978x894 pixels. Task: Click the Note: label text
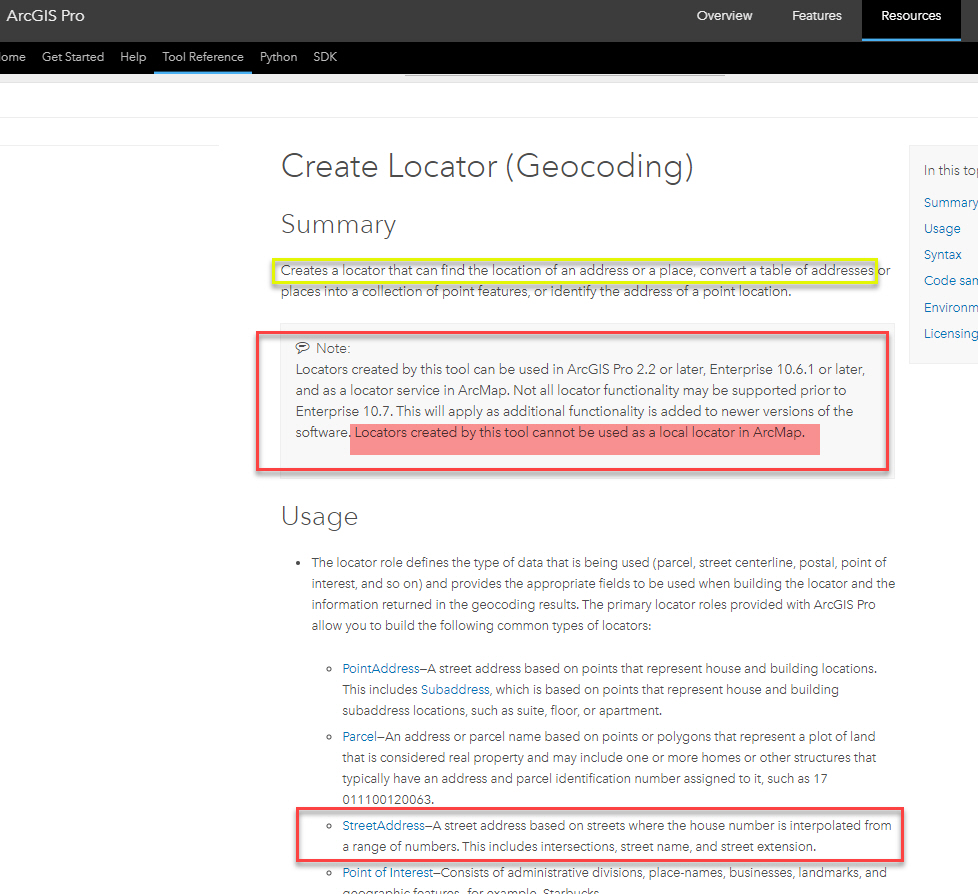pyautogui.click(x=333, y=348)
